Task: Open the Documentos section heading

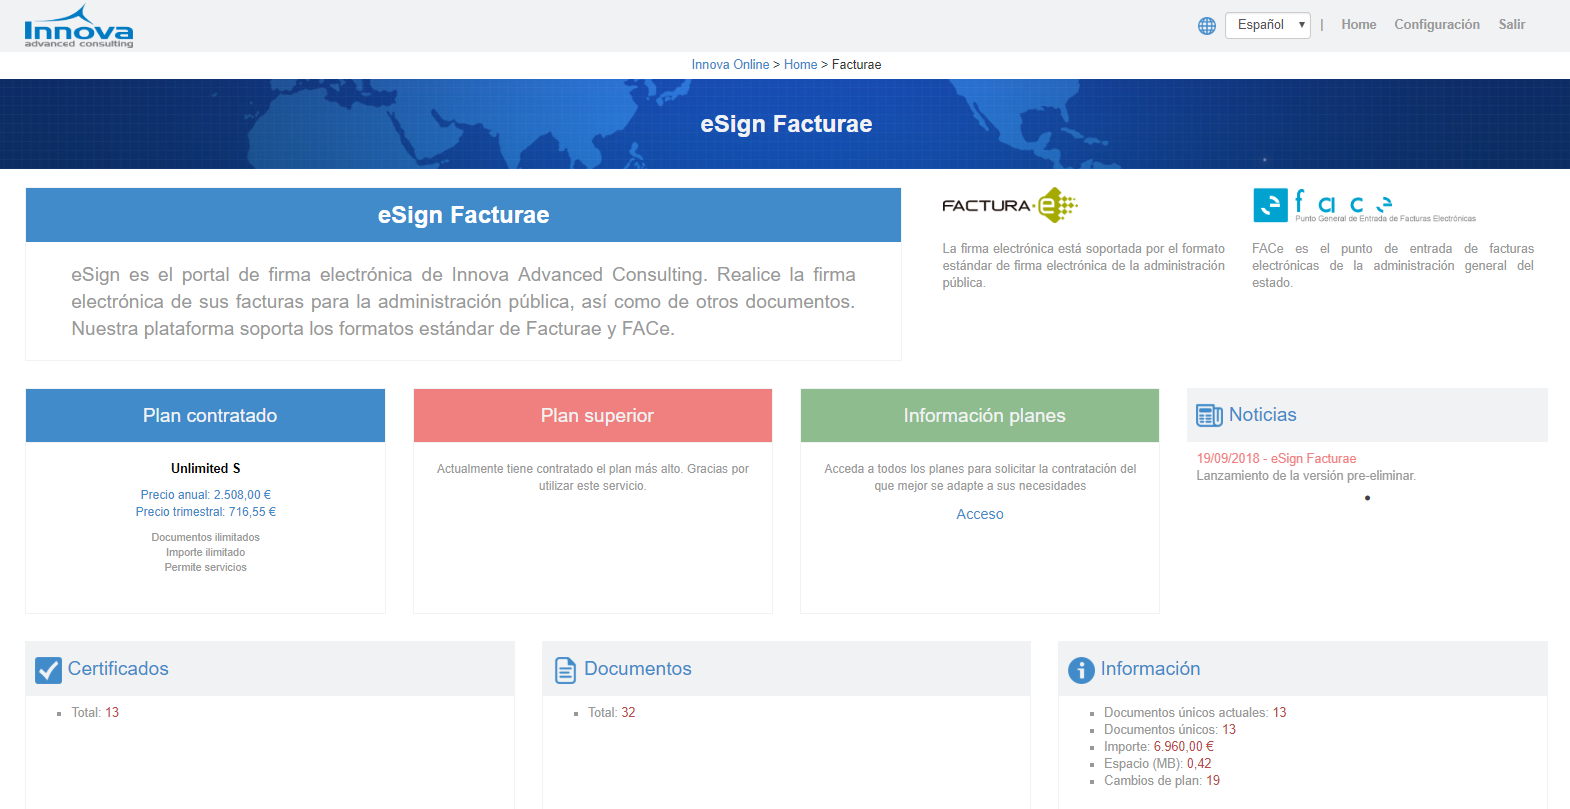Action: (638, 669)
